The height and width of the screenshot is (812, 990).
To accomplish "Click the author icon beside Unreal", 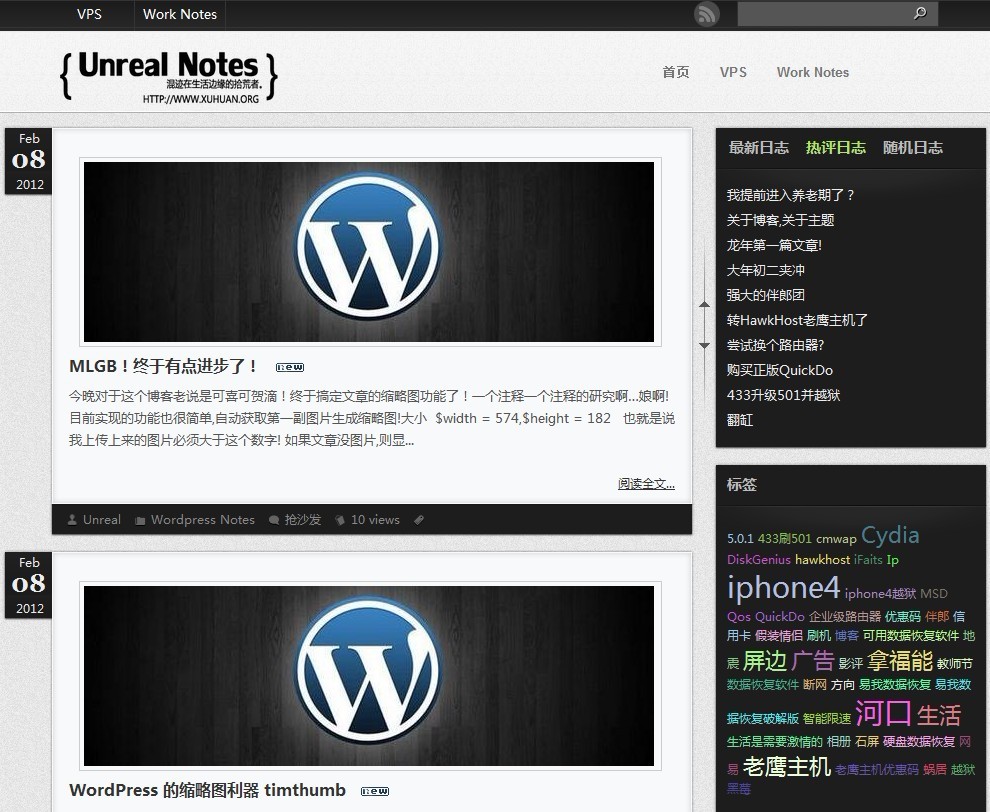I will [72, 520].
